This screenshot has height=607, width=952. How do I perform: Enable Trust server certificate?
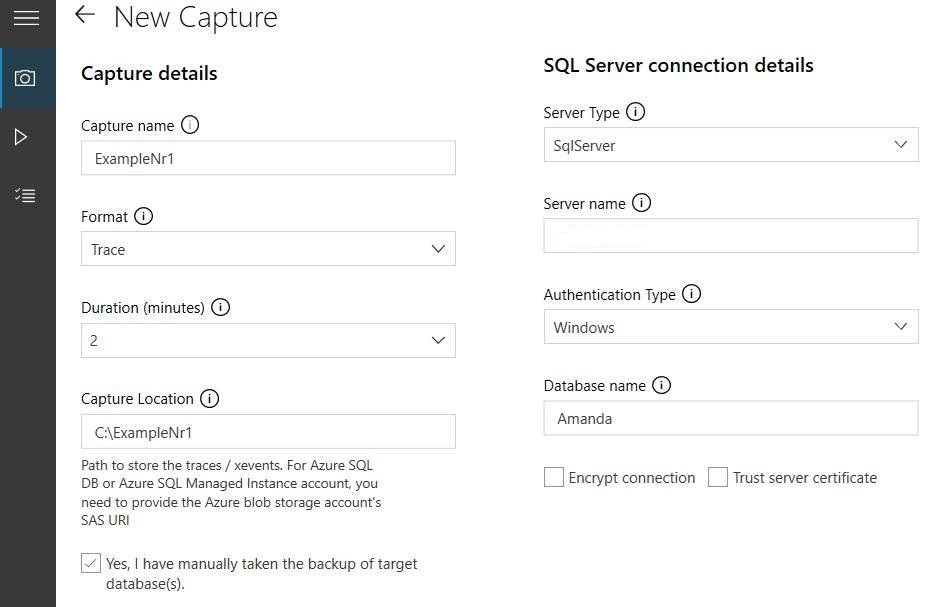tap(717, 477)
